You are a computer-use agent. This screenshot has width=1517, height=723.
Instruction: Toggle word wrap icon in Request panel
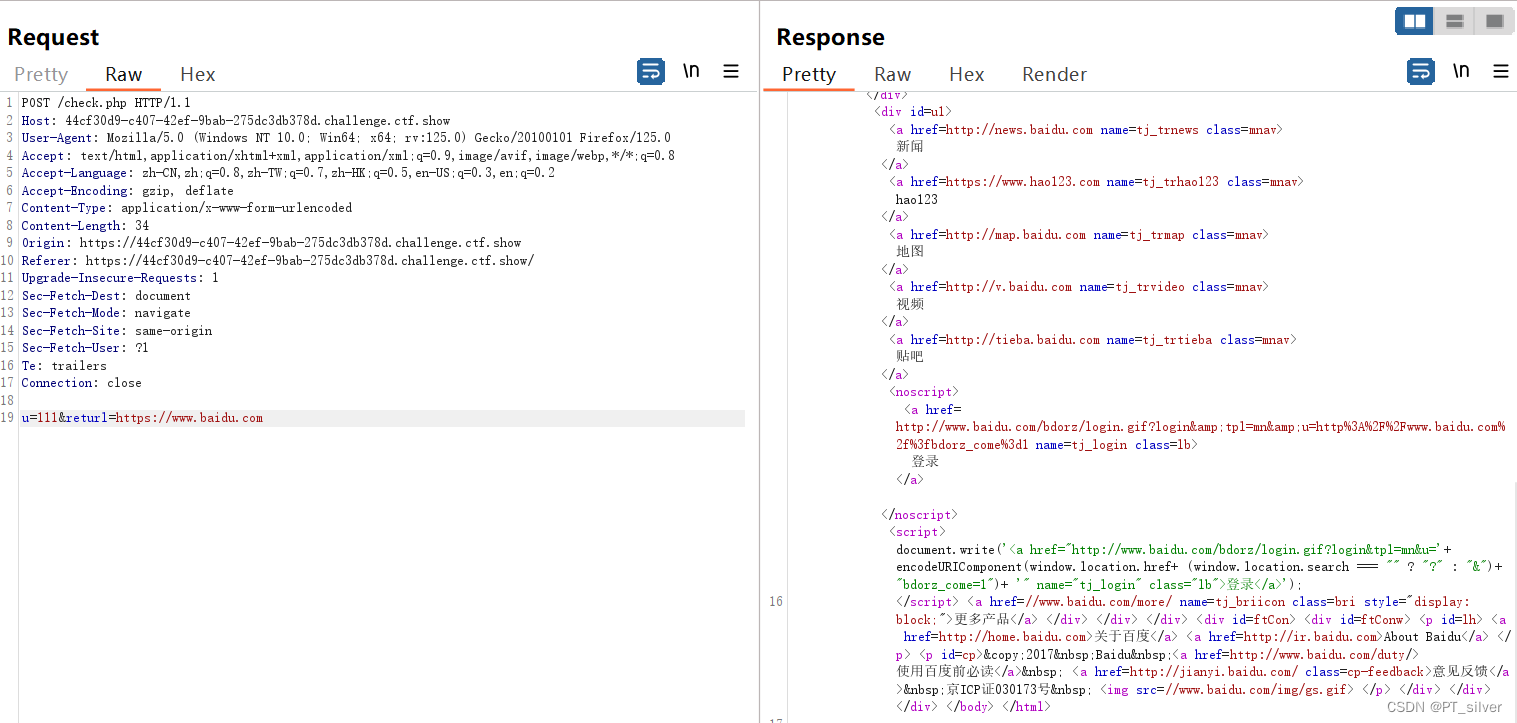pos(651,71)
